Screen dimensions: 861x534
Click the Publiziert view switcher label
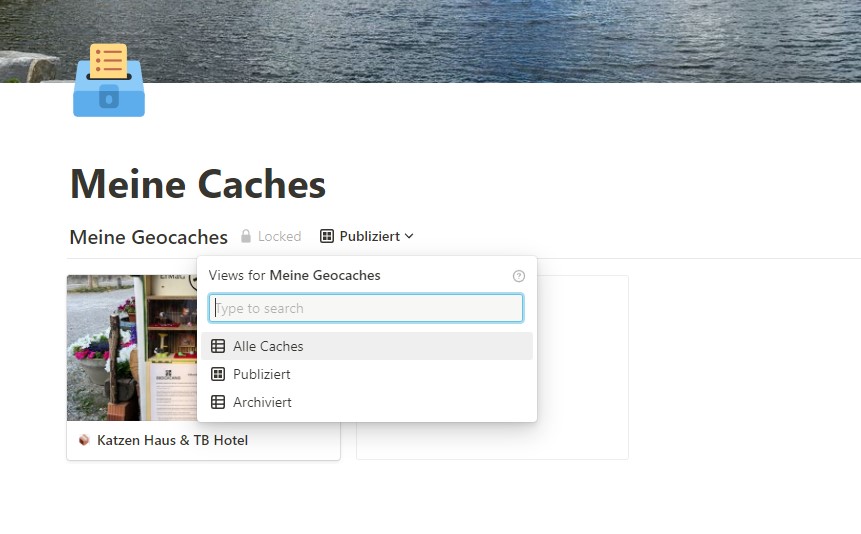pos(369,237)
